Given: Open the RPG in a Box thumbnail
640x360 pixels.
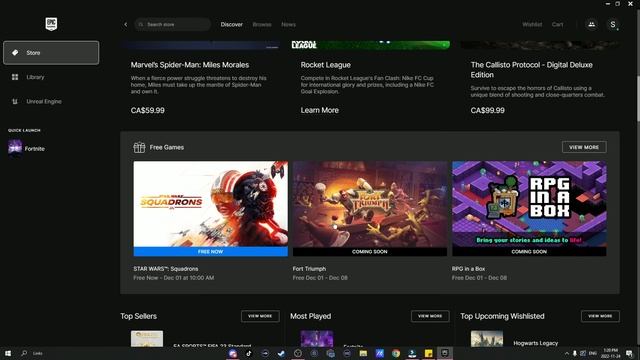Looking at the screenshot, I should [x=529, y=204].
